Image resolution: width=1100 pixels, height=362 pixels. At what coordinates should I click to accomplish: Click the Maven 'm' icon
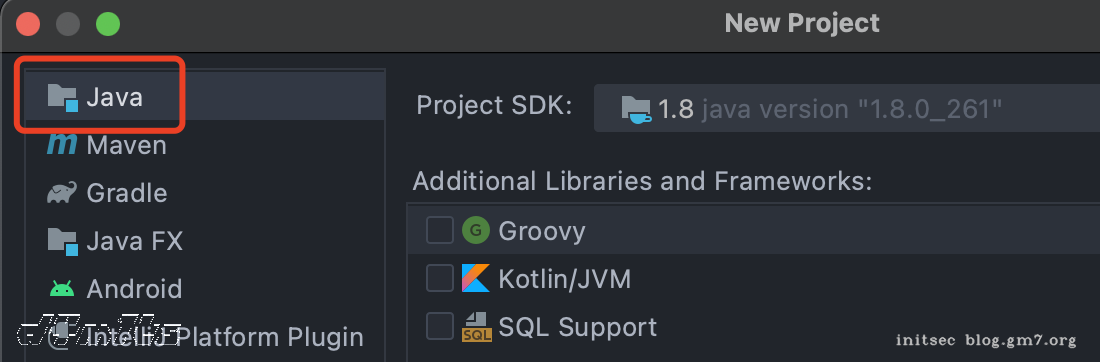pos(62,145)
